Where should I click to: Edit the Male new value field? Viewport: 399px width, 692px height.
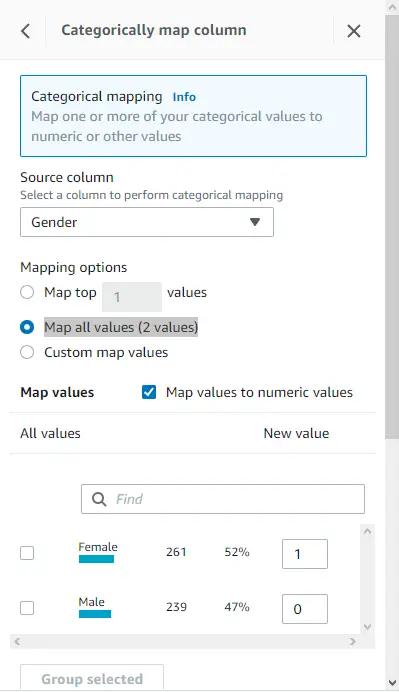click(305, 609)
